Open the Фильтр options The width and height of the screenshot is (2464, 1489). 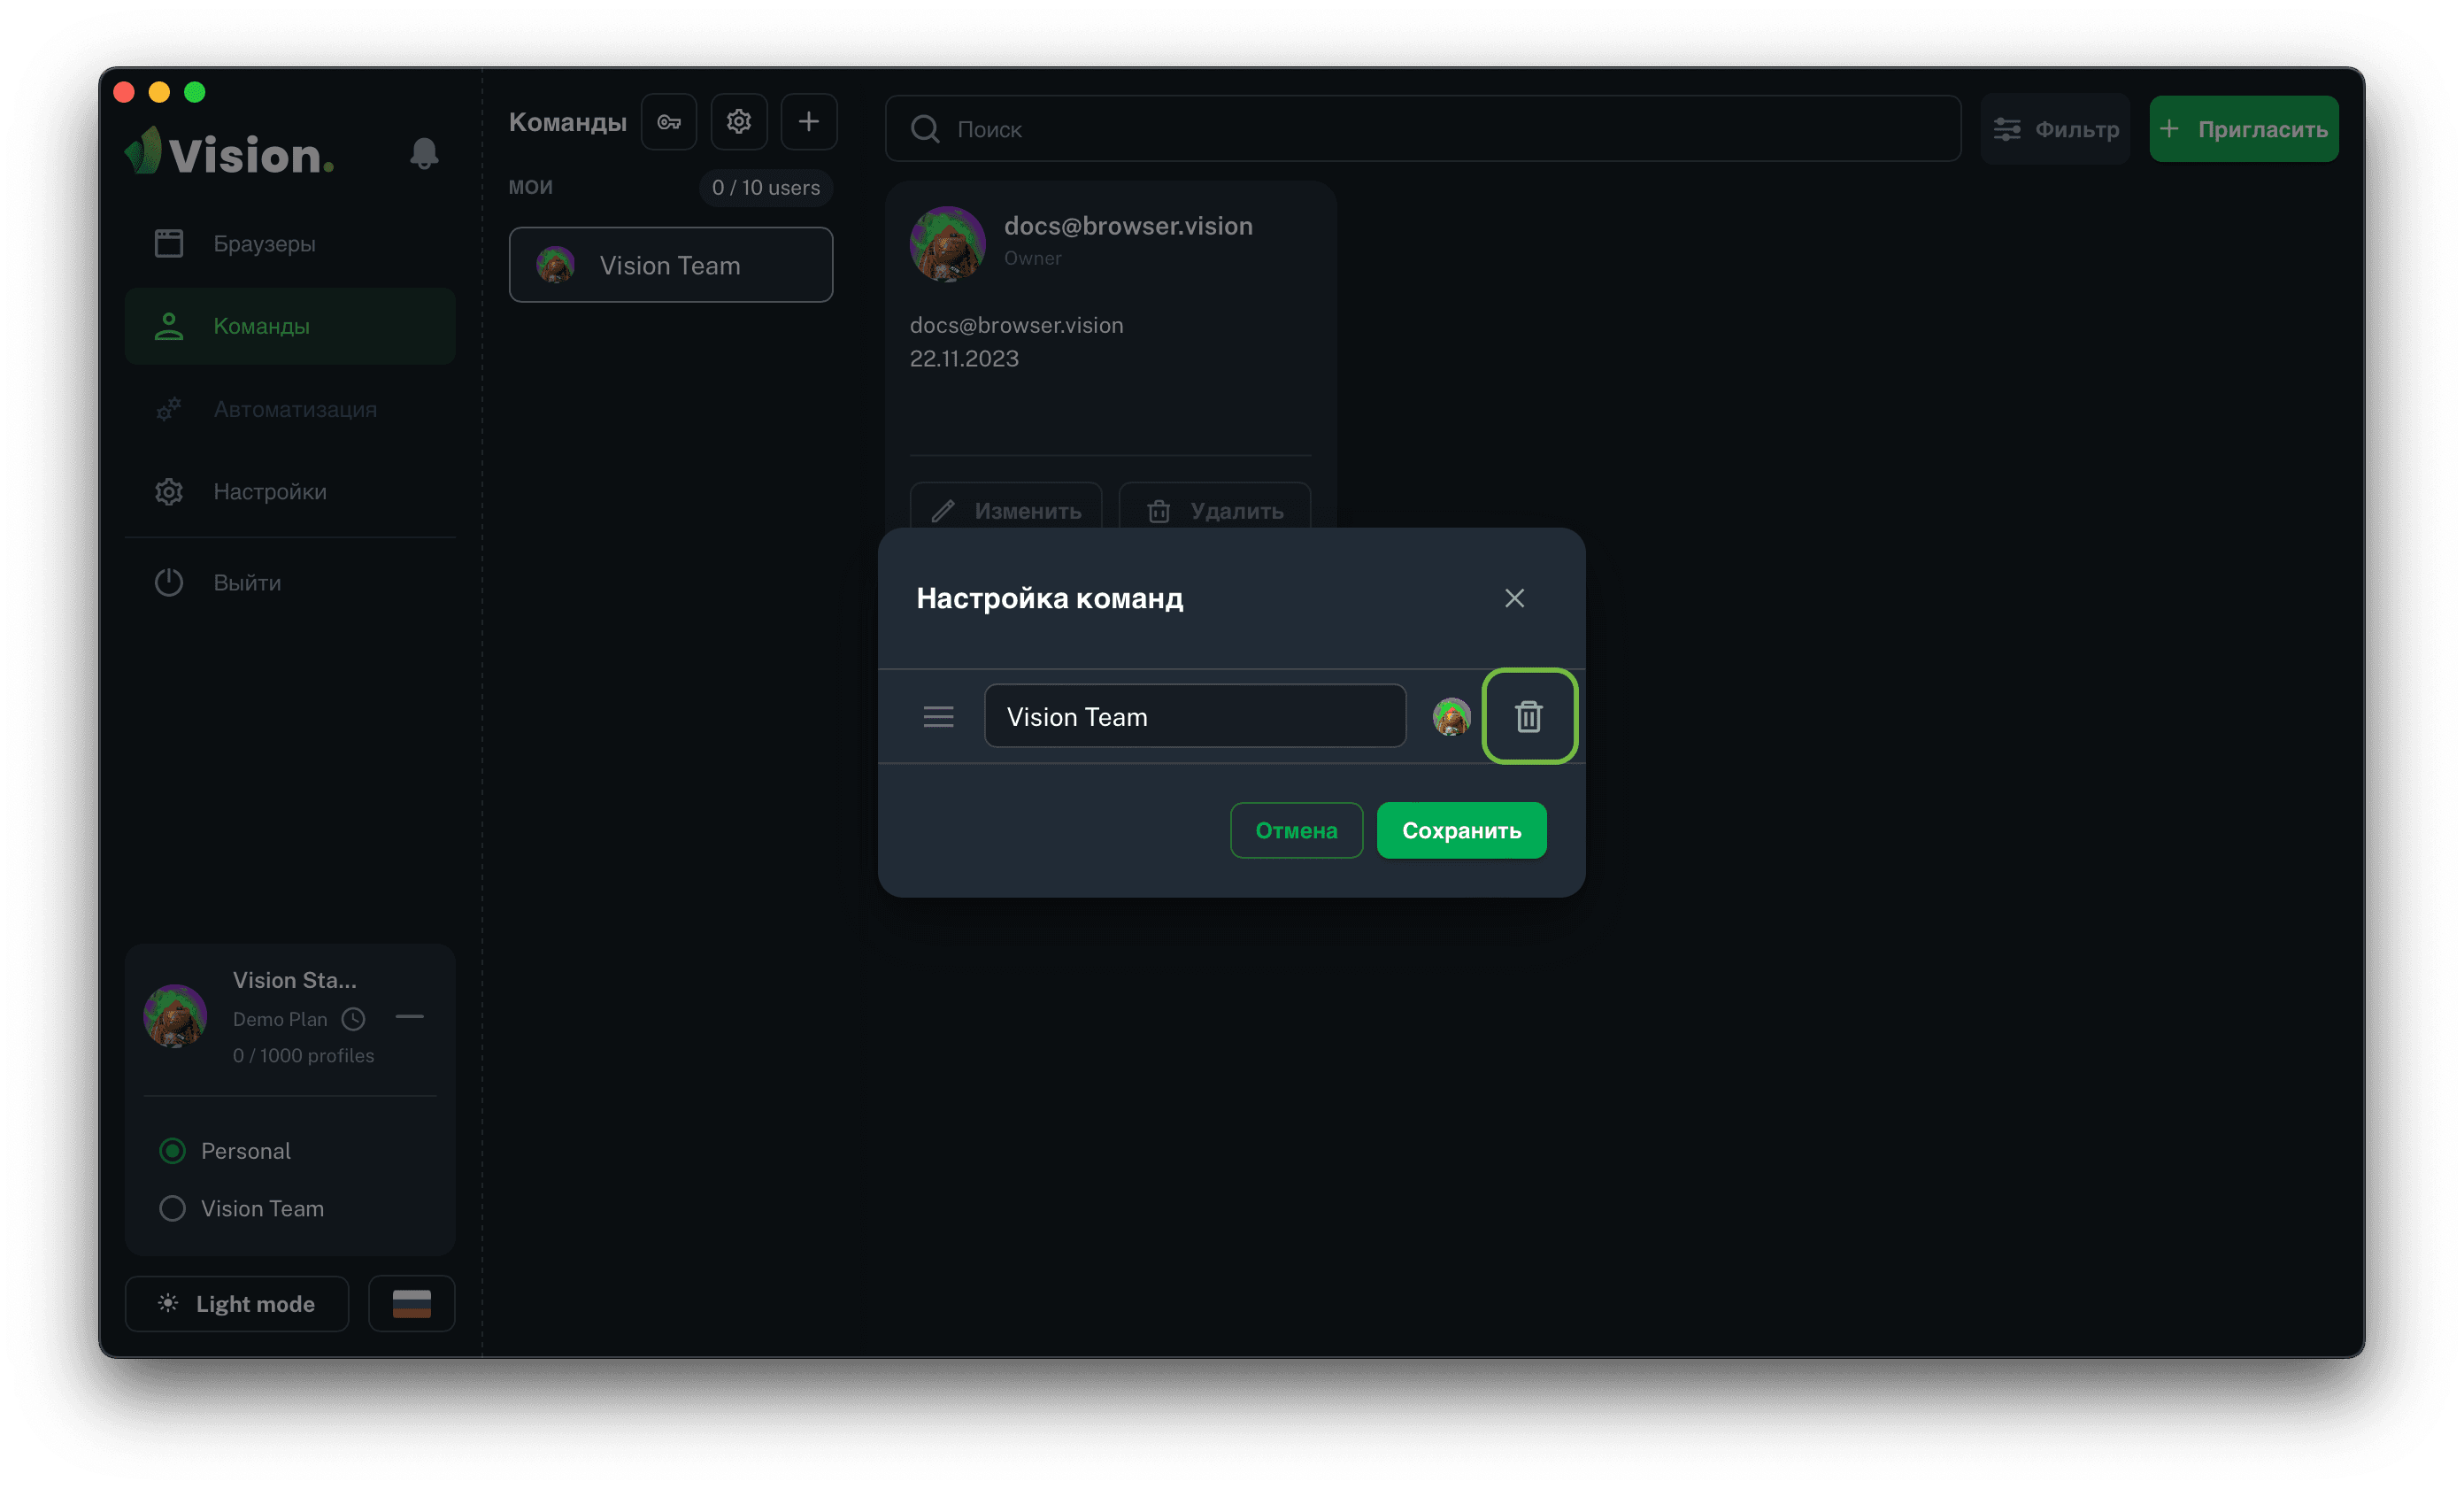2055,129
